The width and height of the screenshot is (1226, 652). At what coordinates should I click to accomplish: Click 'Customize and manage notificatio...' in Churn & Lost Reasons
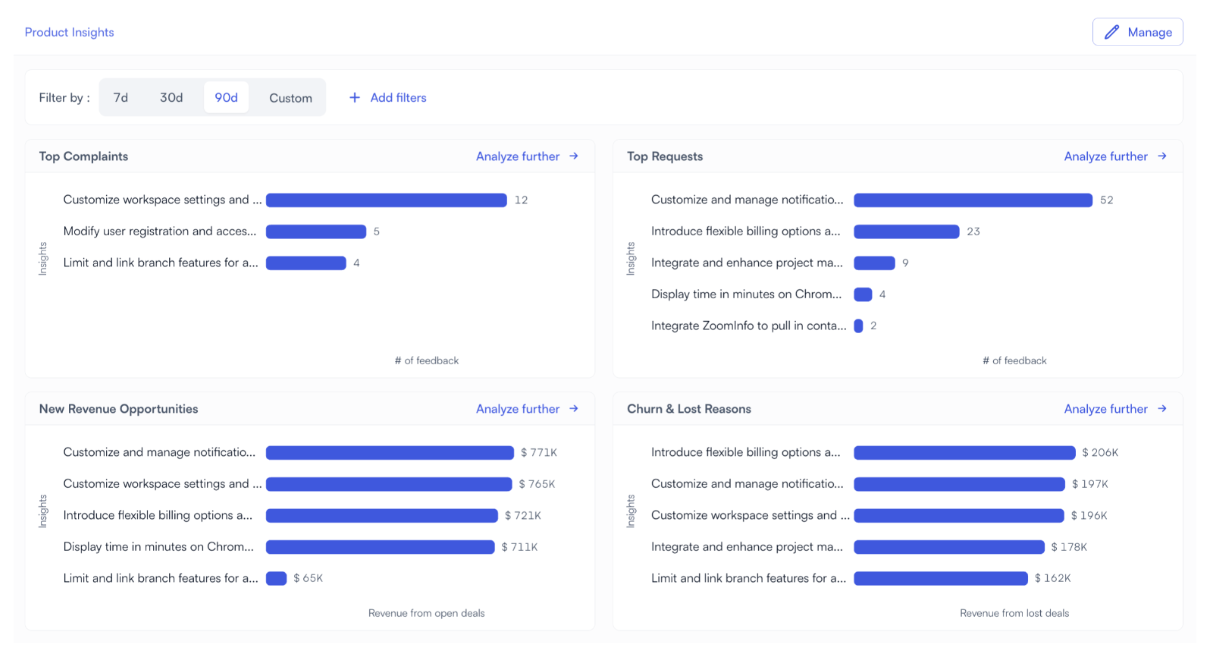click(x=747, y=484)
